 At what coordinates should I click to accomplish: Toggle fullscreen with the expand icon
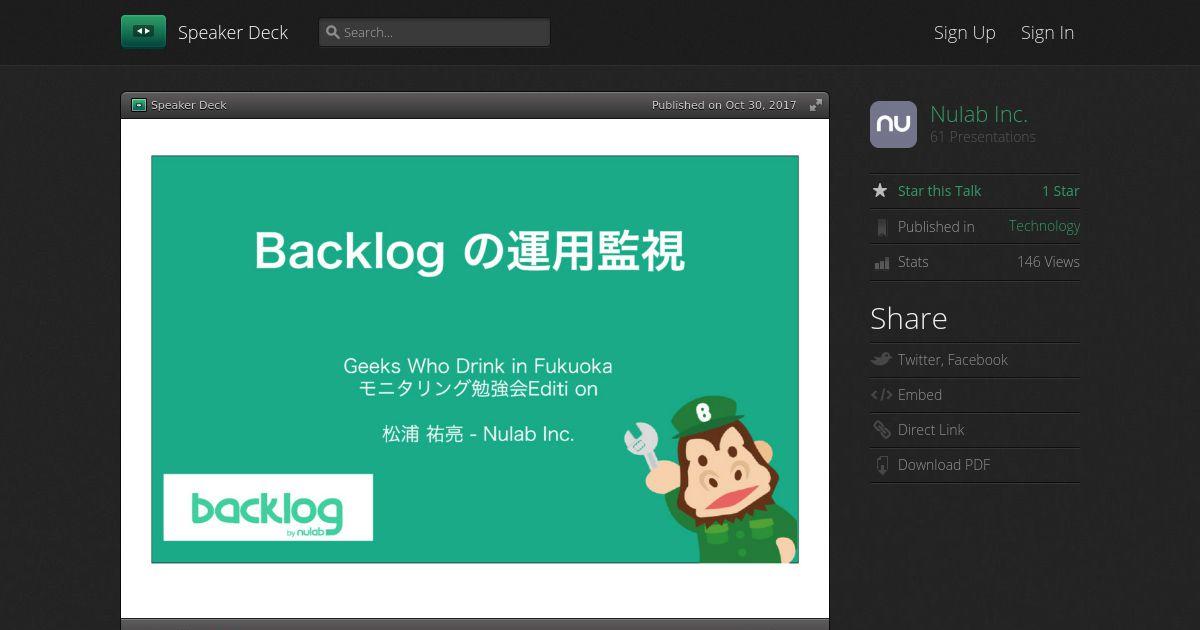816,105
